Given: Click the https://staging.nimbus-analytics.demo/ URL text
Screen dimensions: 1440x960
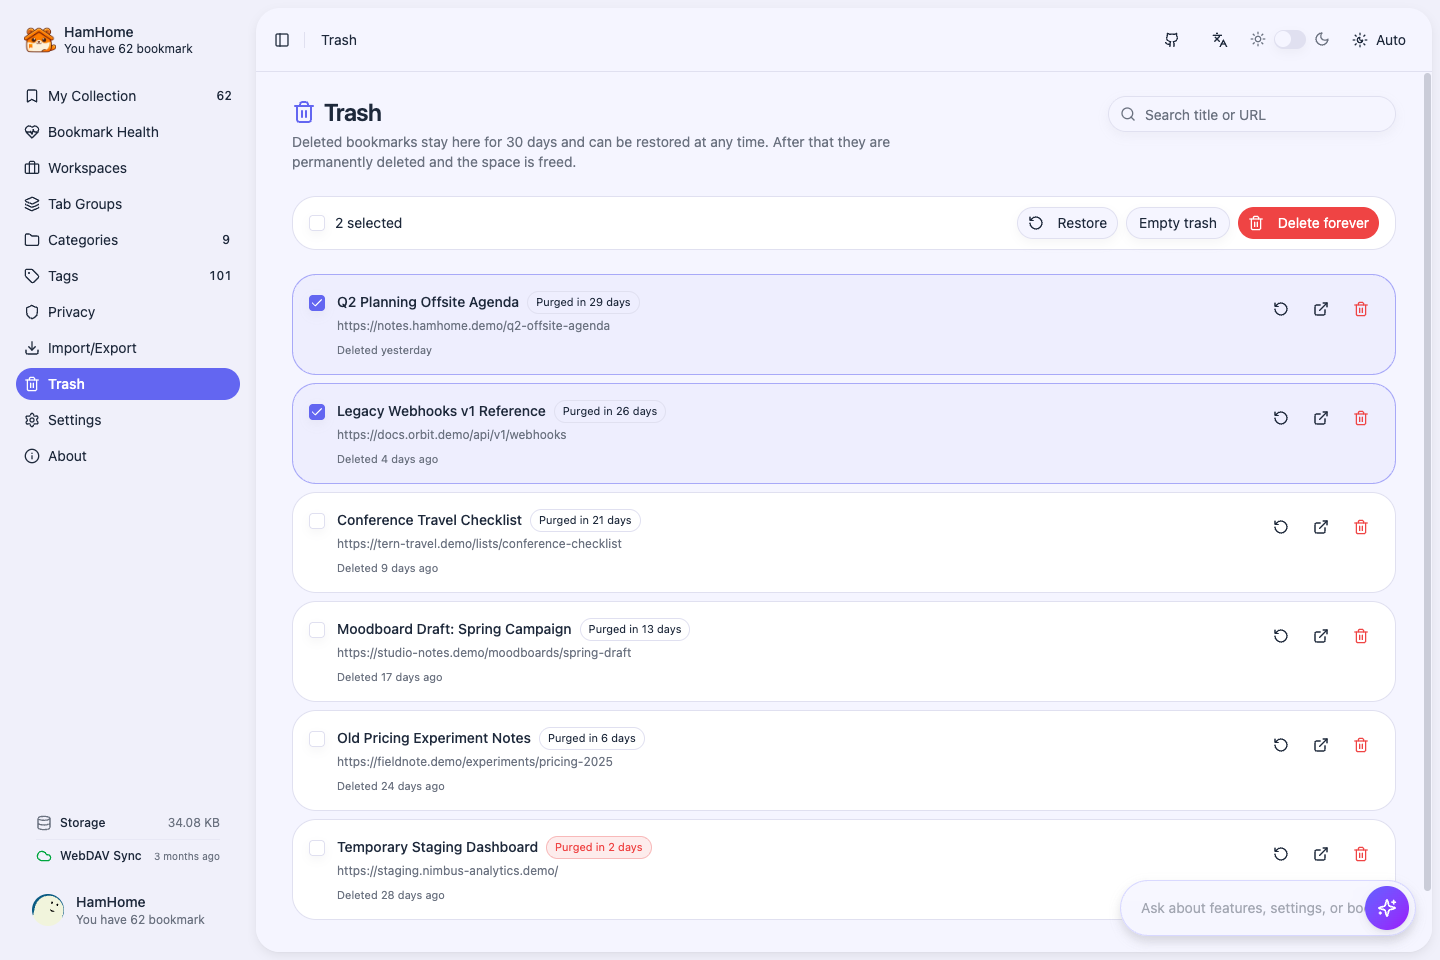Looking at the screenshot, I should (x=448, y=871).
